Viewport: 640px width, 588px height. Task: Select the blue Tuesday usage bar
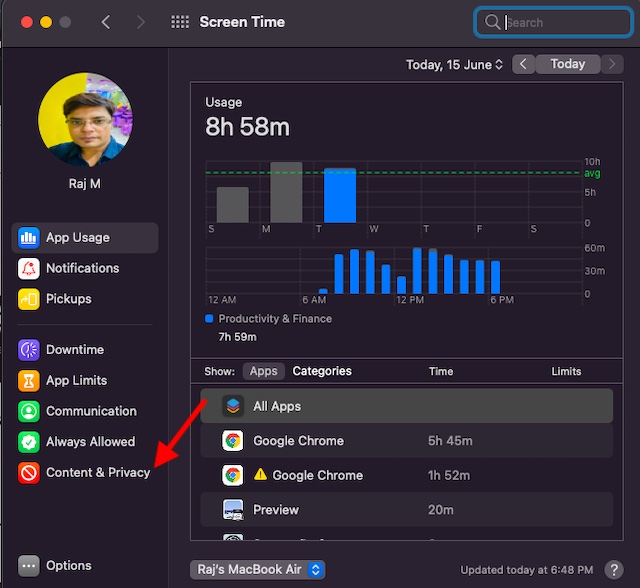pos(340,195)
